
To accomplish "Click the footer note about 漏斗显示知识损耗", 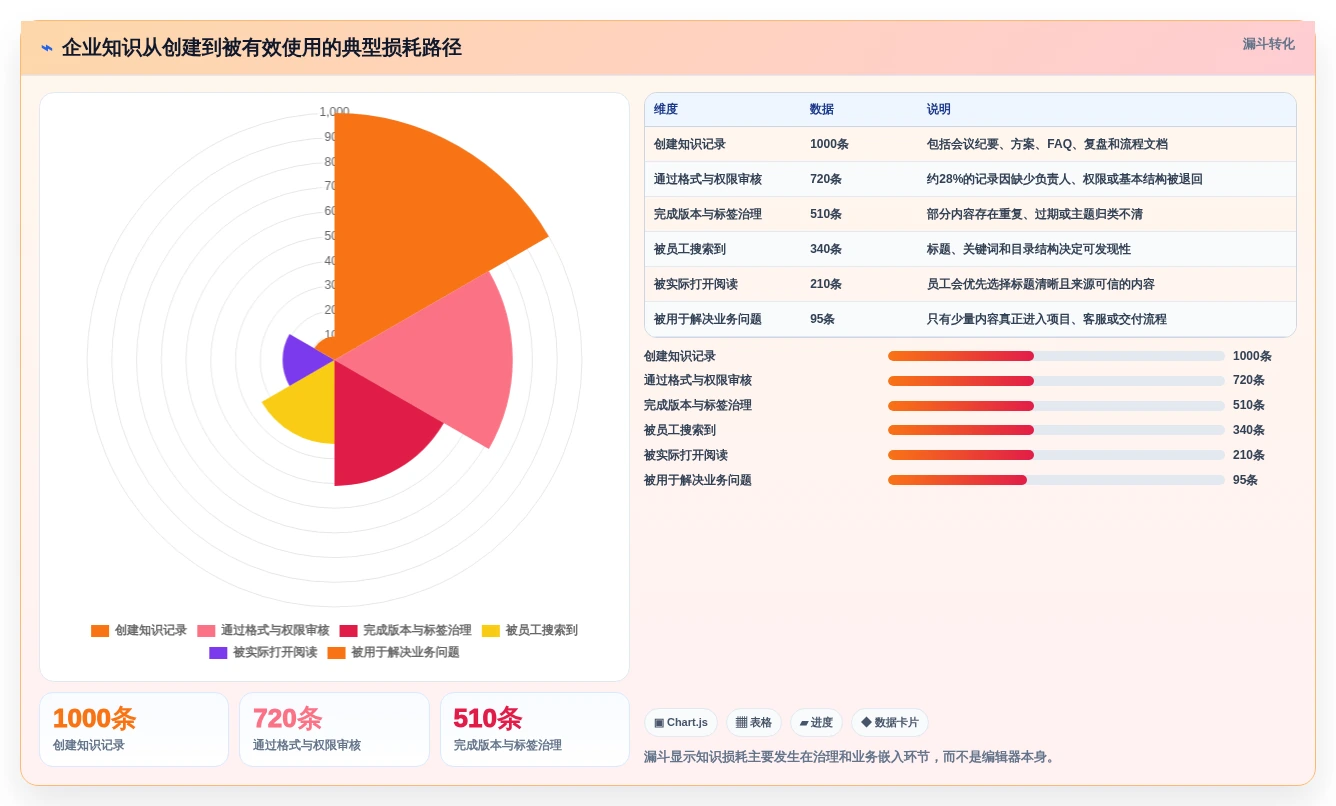I will click(x=850, y=757).
